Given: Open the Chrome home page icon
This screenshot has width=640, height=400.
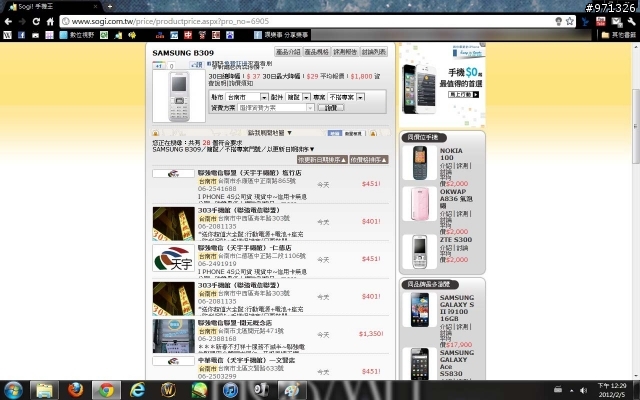Looking at the screenshot, I should 50,21.
